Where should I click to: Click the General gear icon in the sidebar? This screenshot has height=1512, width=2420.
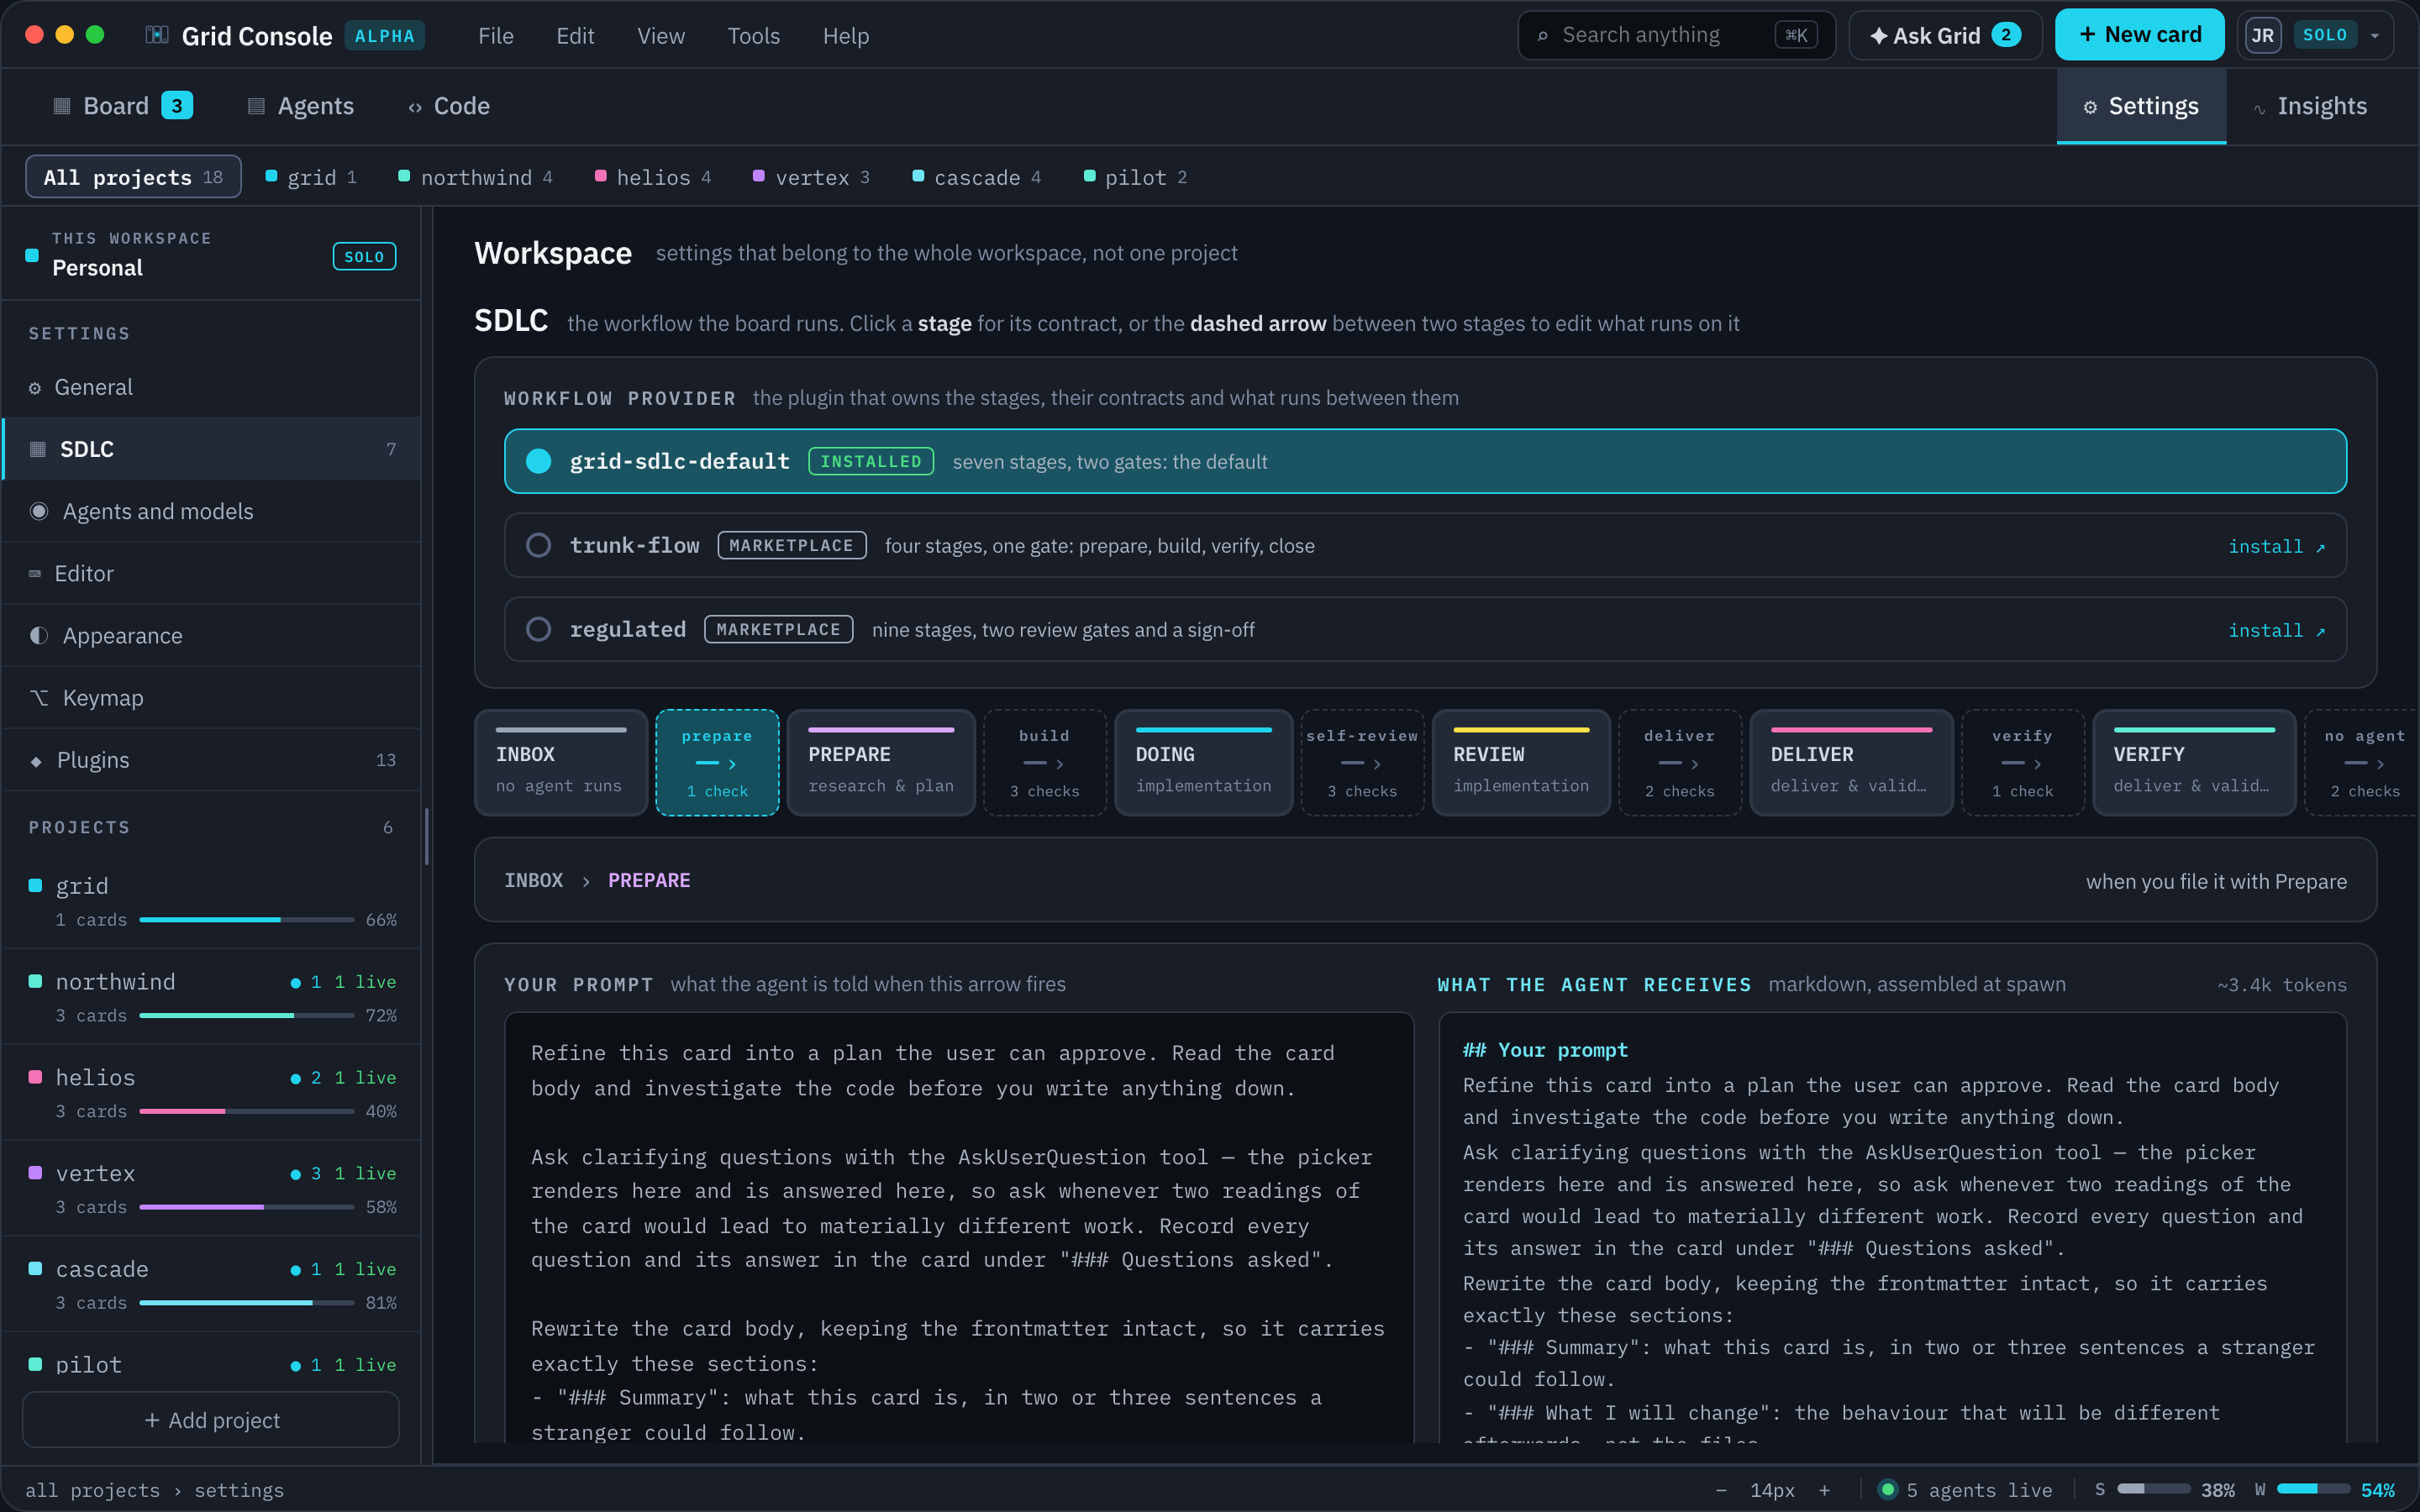point(35,388)
